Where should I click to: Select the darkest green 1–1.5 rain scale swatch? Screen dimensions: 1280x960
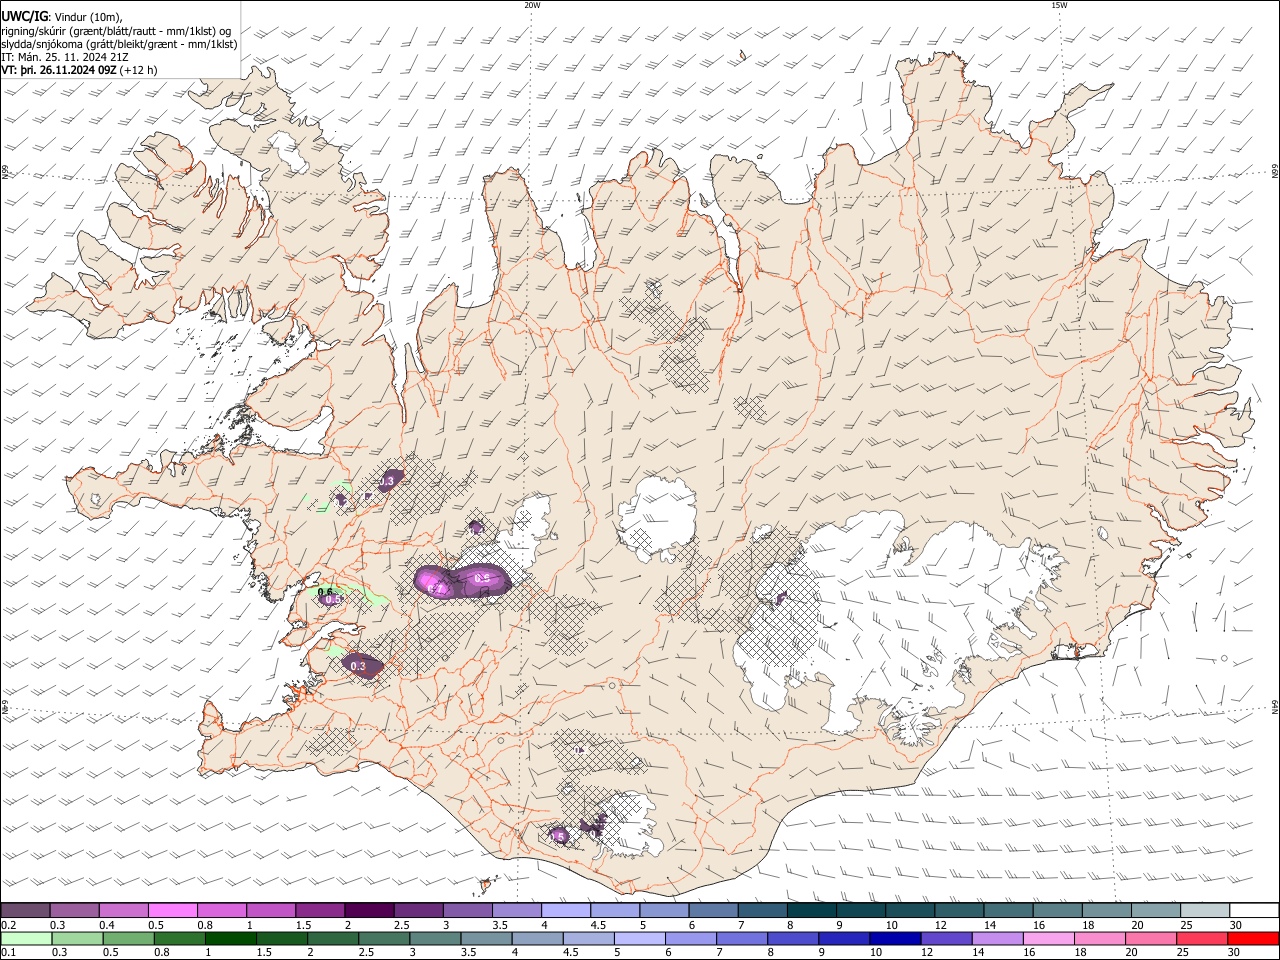[x=231, y=938]
